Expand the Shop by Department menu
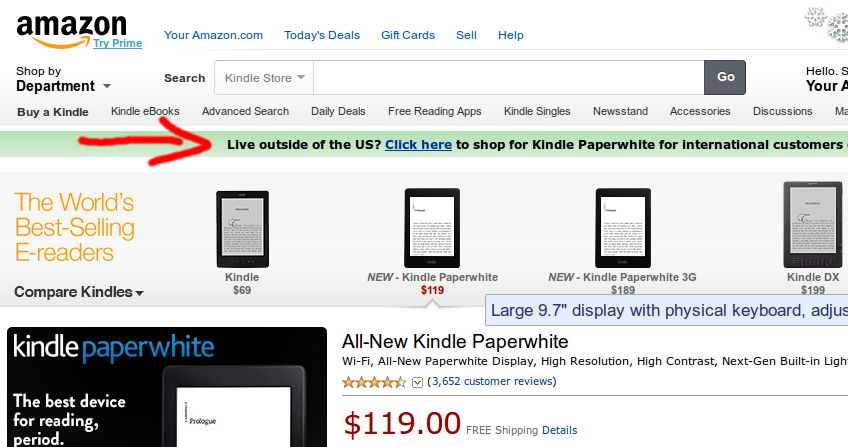Screen dimensions: 848x447 [x=63, y=86]
